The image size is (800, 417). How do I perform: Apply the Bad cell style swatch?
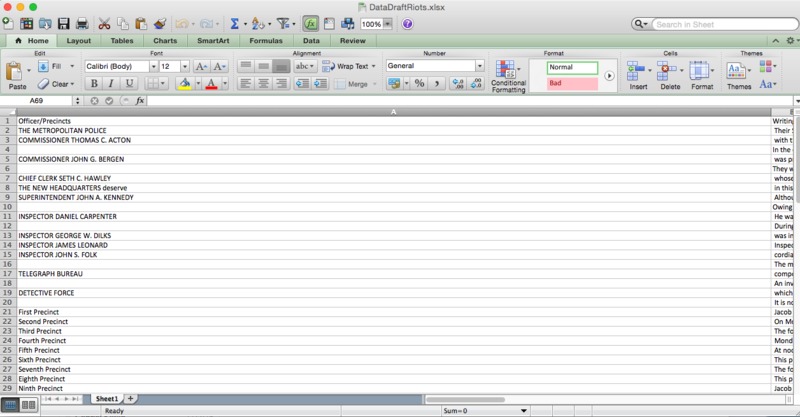pyautogui.click(x=572, y=83)
